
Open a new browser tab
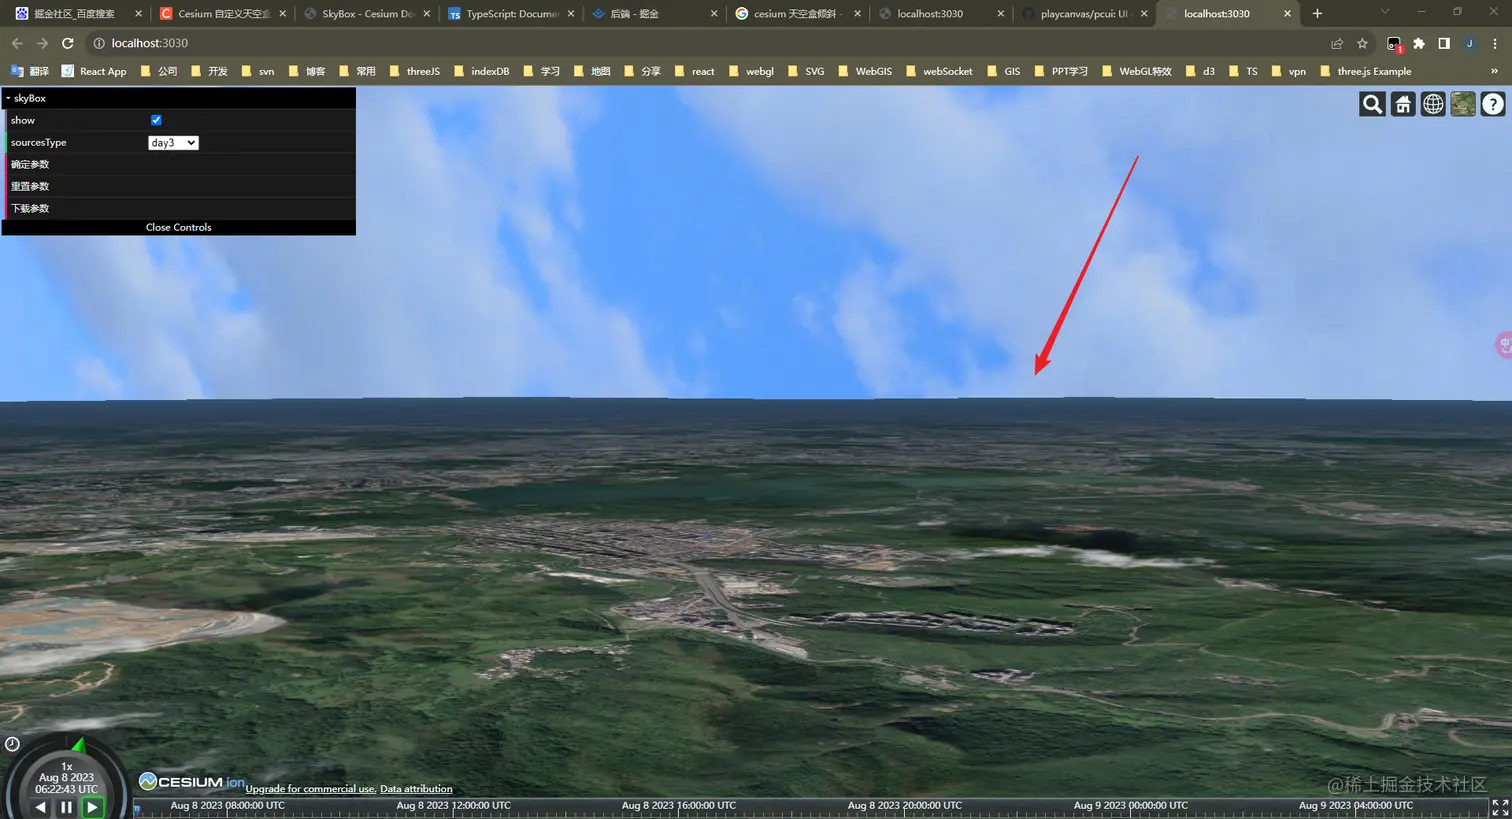(1317, 14)
